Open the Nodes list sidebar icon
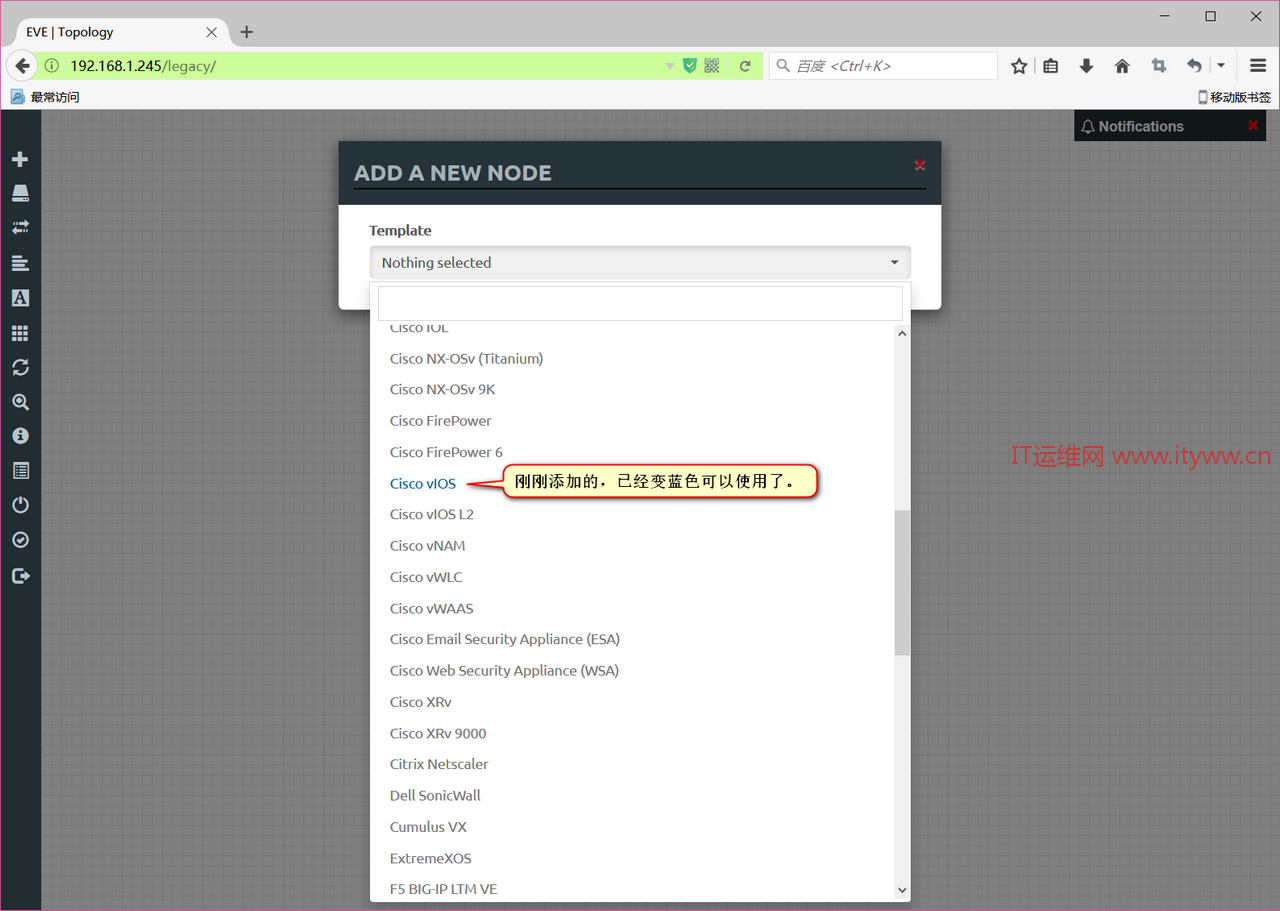Screen dimensions: 1280x911 pyautogui.click(x=20, y=193)
